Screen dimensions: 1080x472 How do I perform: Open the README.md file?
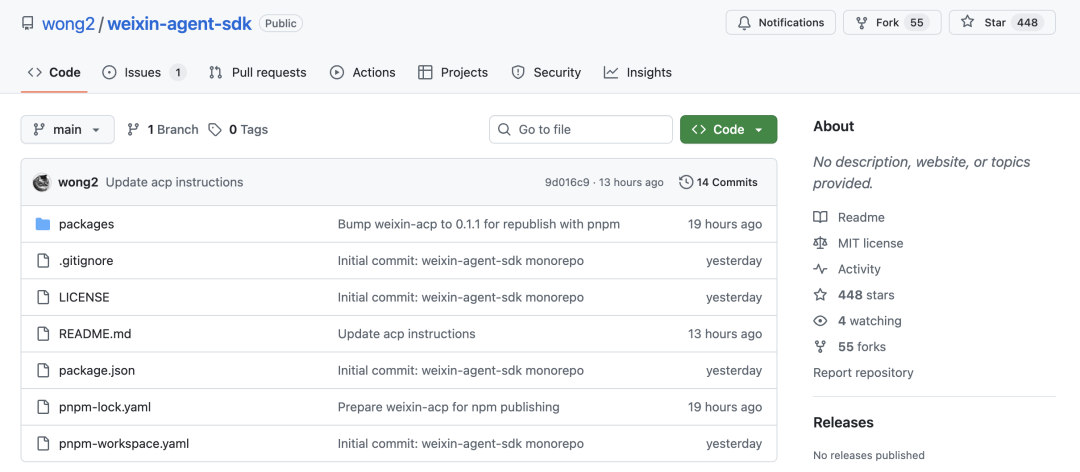(x=95, y=334)
